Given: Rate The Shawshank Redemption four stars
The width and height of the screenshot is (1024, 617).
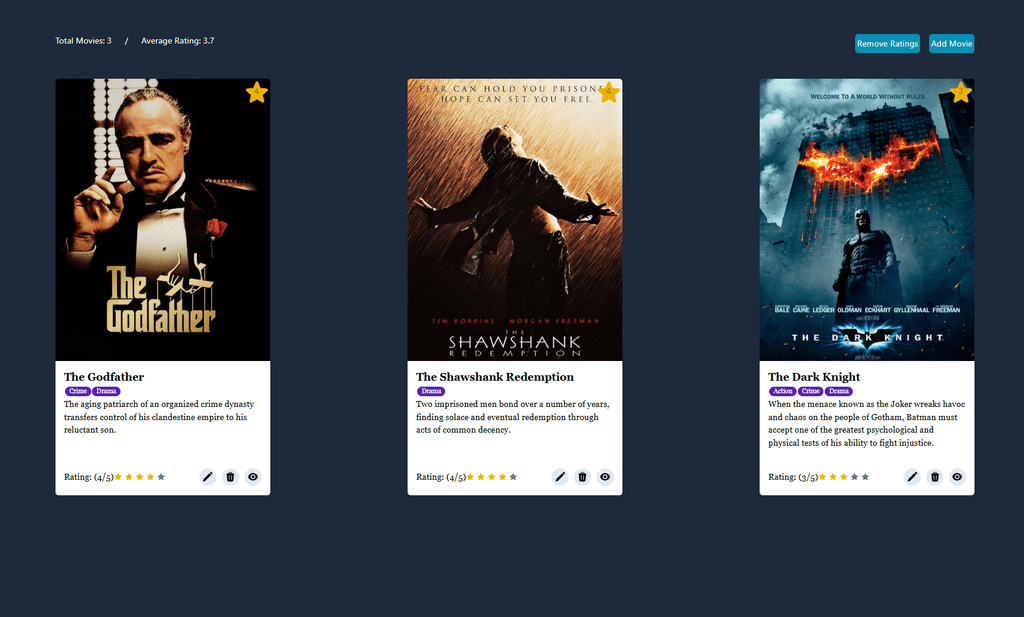Looking at the screenshot, I should (x=502, y=477).
